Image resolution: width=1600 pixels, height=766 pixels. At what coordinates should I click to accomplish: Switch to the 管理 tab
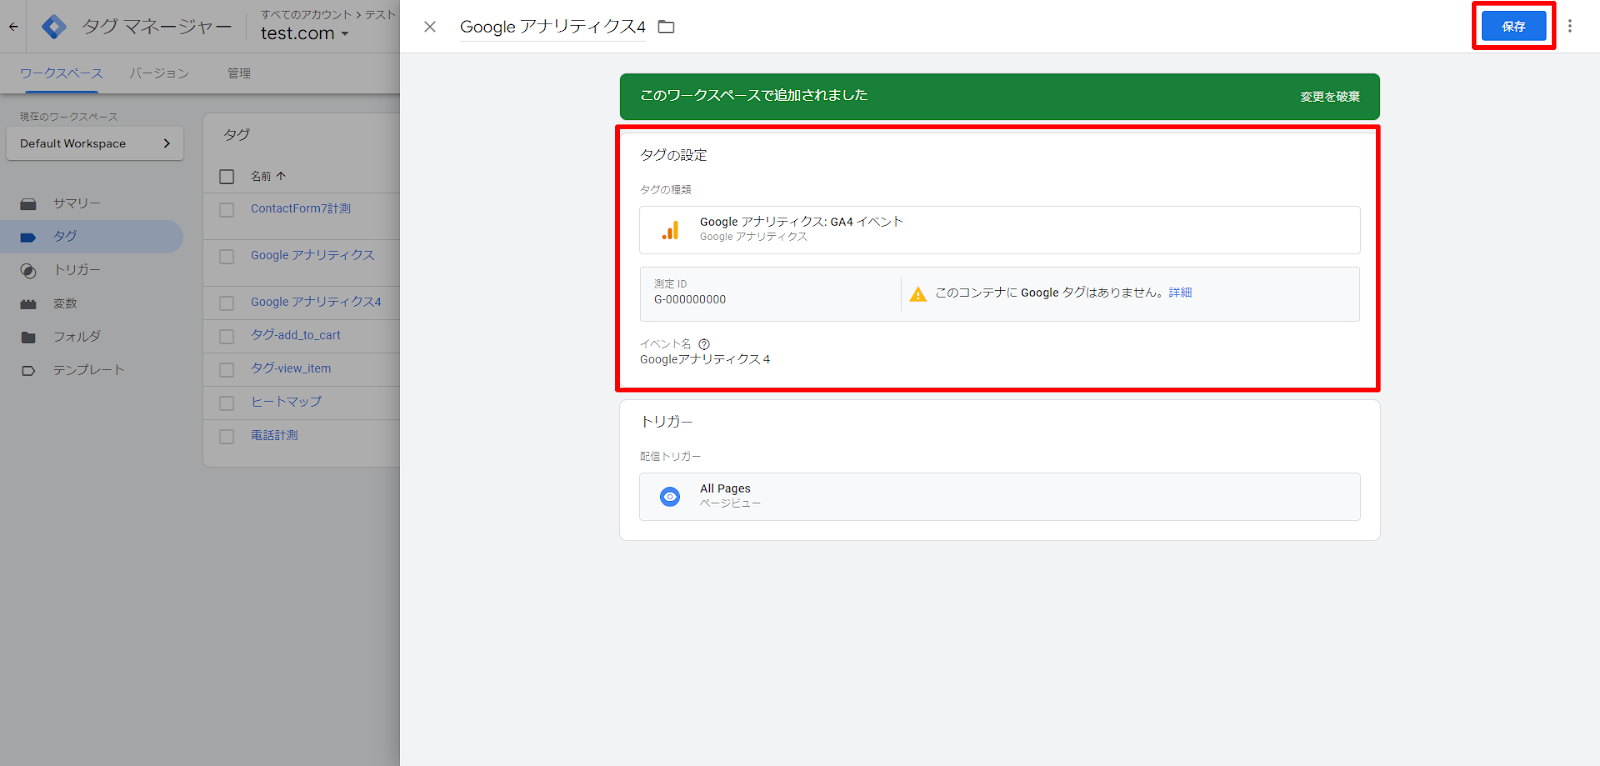239,73
